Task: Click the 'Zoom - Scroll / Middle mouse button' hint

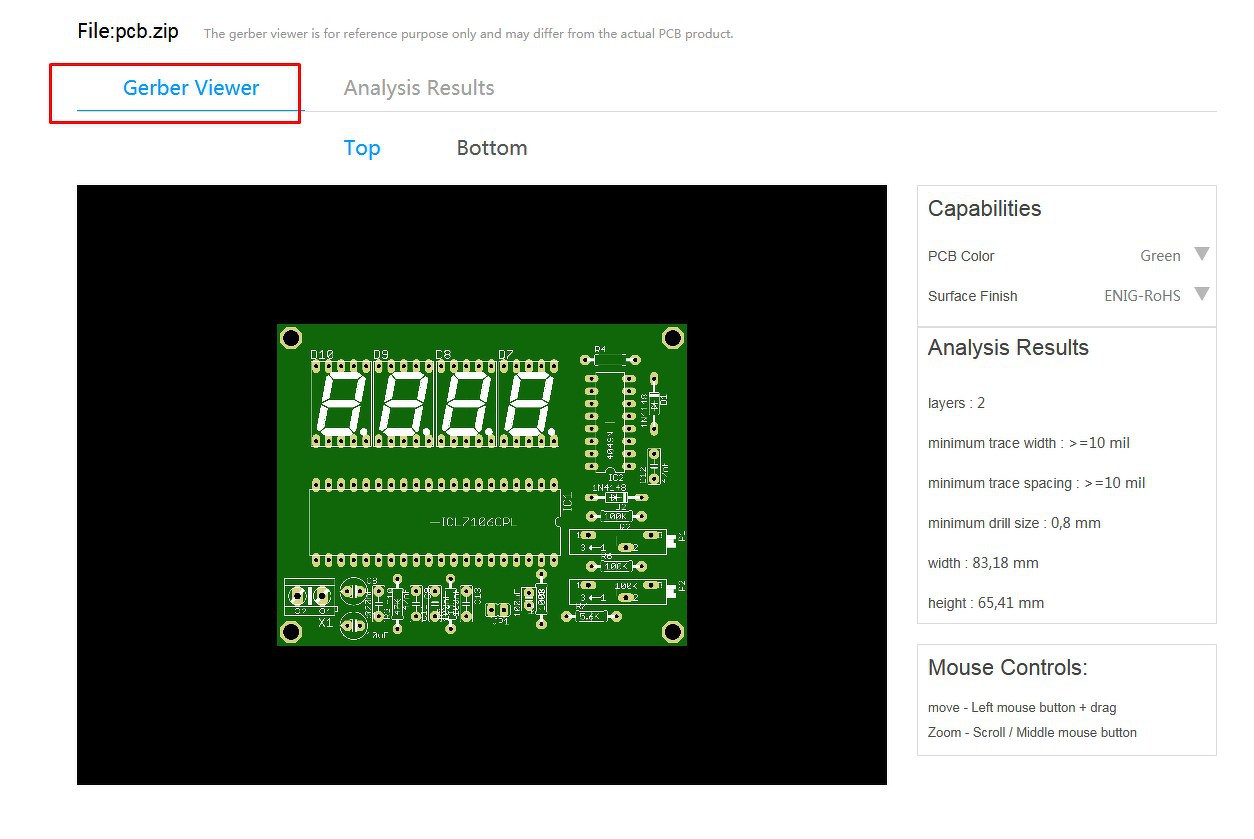Action: (1032, 732)
